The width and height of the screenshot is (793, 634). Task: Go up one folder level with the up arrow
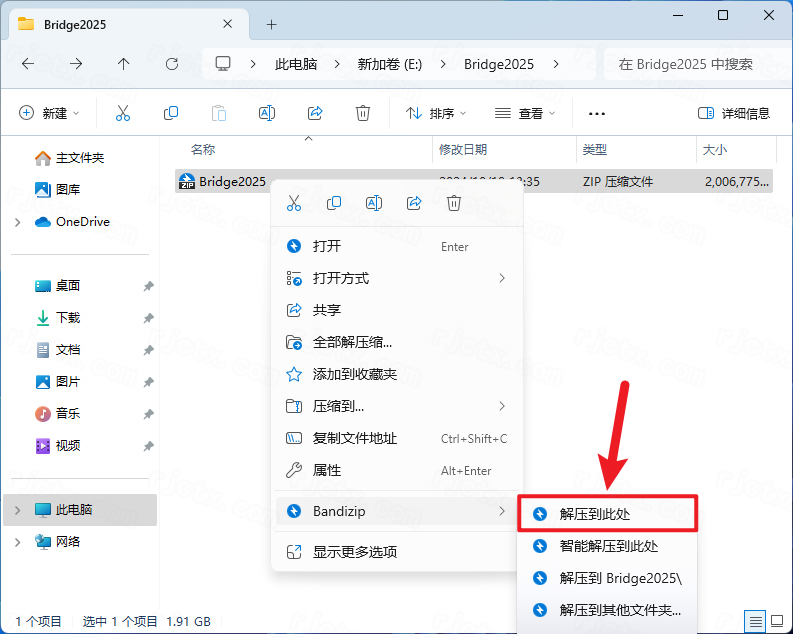(x=123, y=64)
